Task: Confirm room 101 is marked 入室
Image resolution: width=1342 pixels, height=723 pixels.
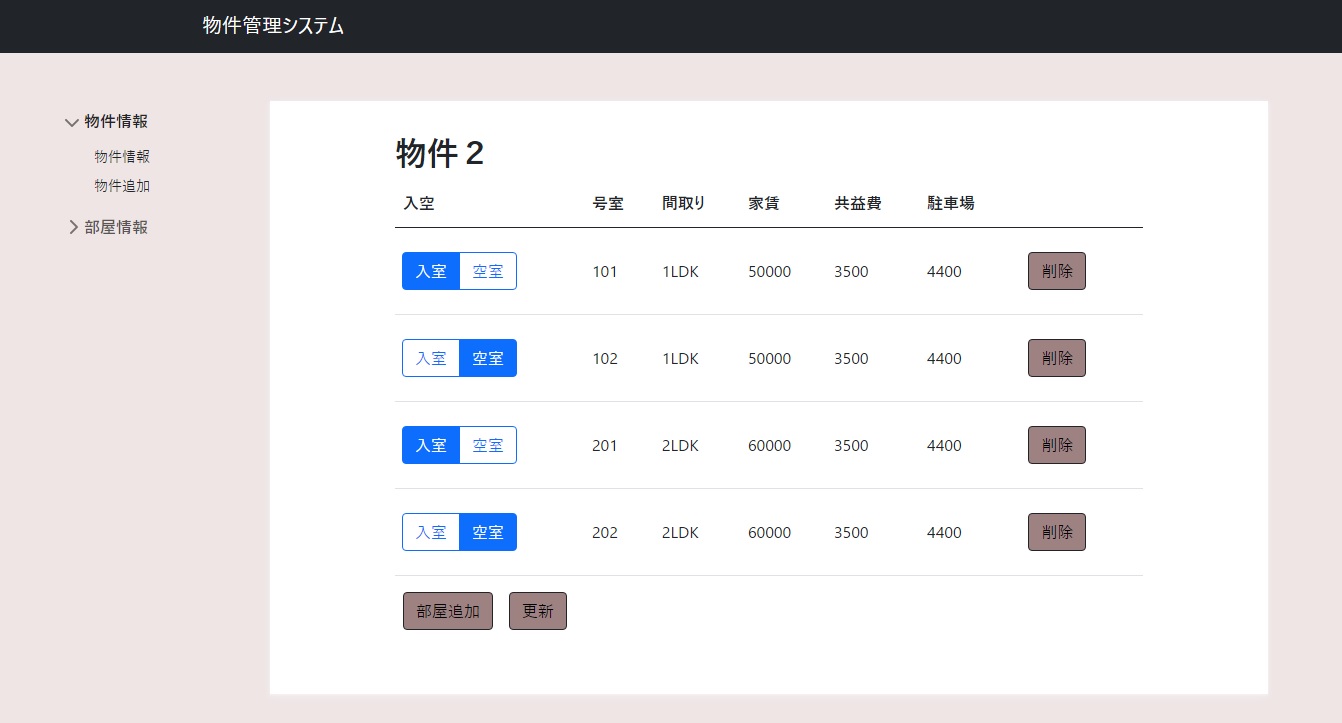Action: [x=430, y=271]
